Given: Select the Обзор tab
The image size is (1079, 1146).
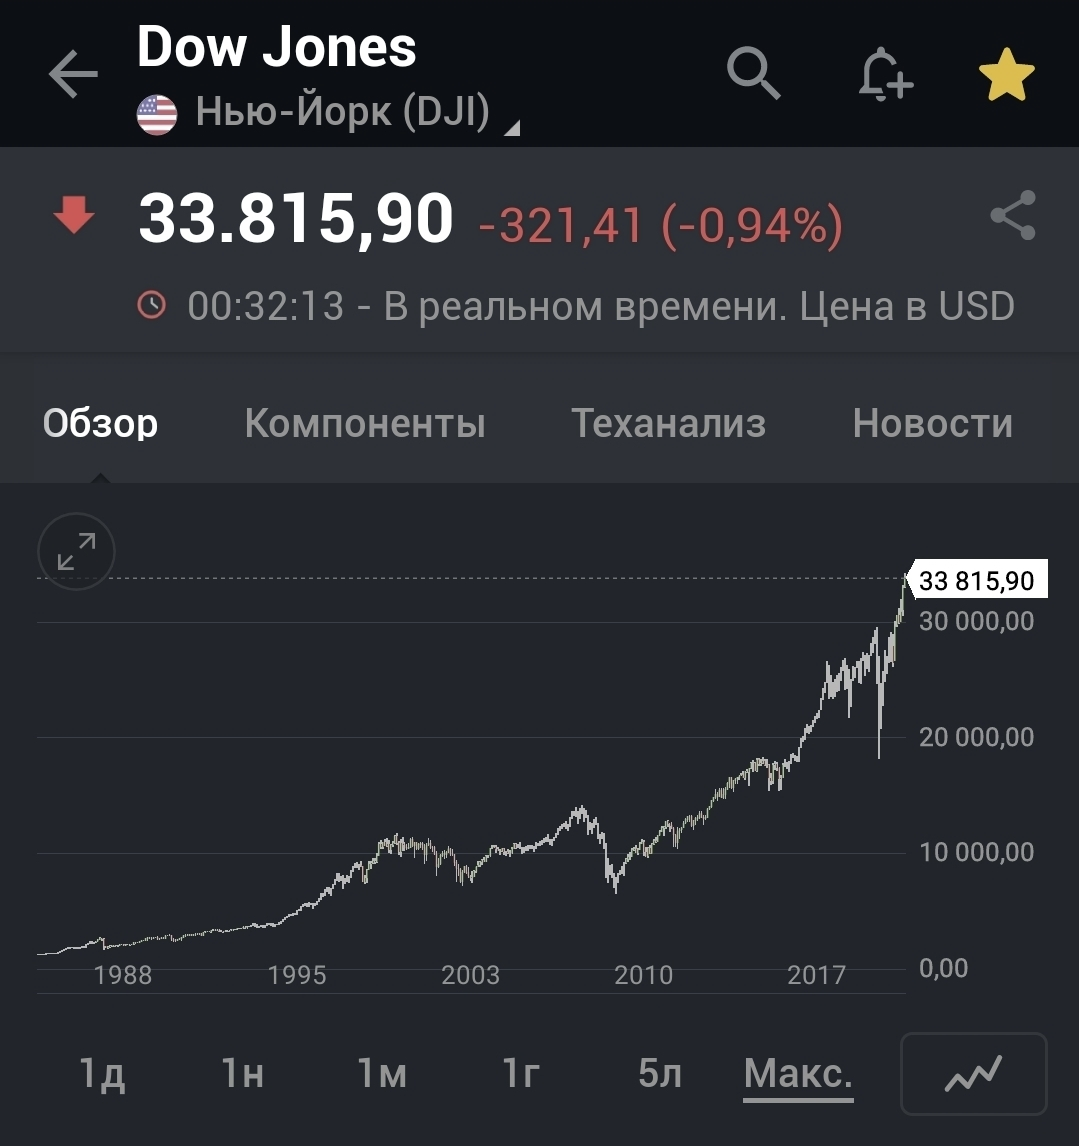Looking at the screenshot, I should coord(100,424).
